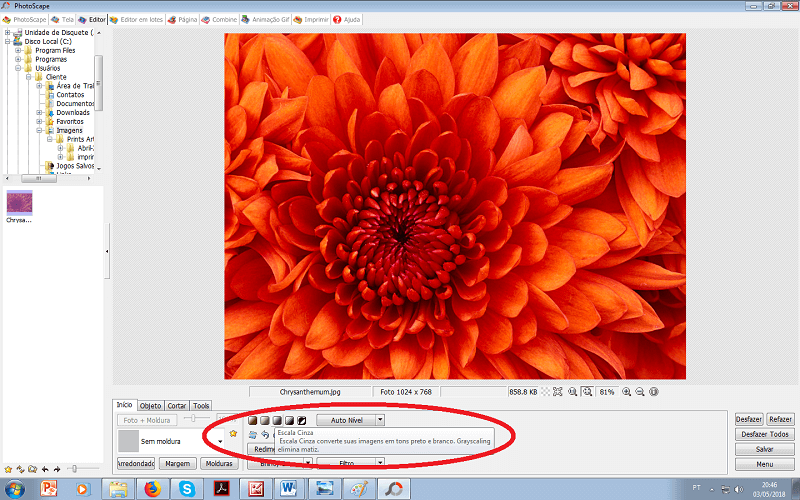Click the favorite star icon beside frame selector
The height and width of the screenshot is (500, 800).
233,434
